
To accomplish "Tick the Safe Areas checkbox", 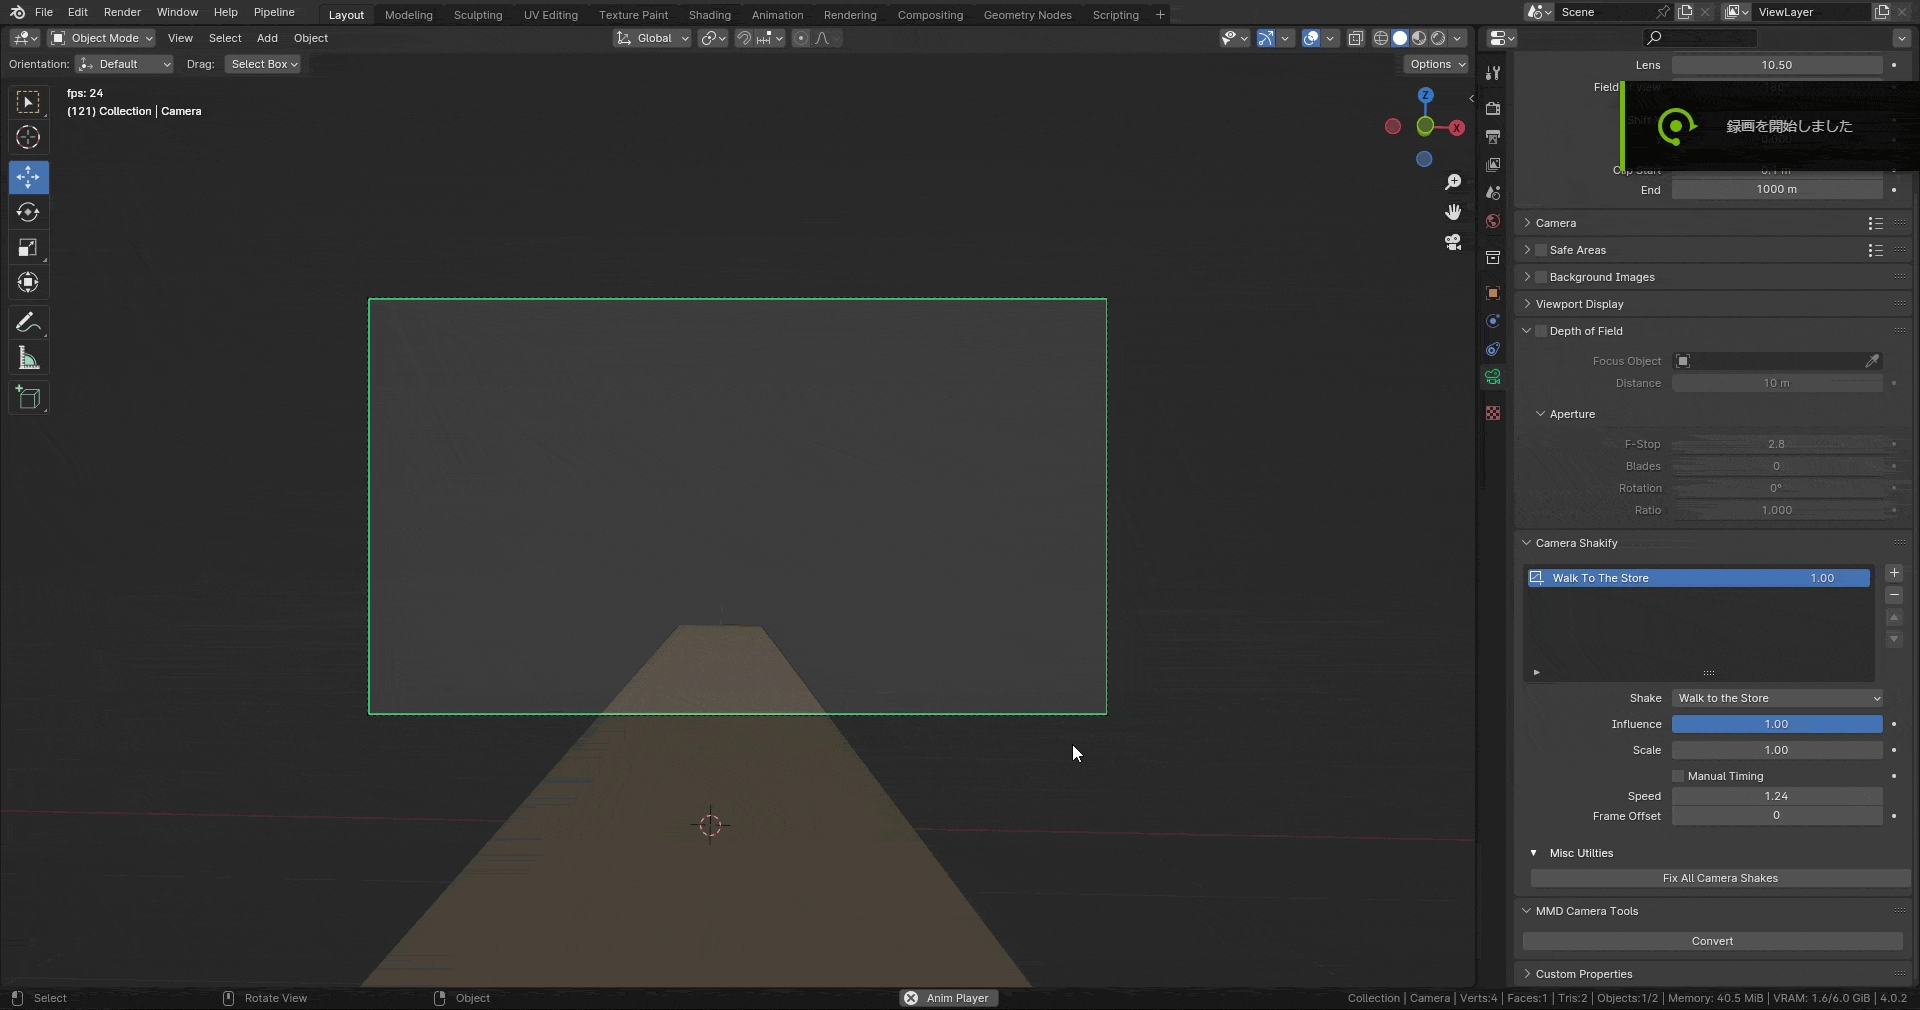I will (1541, 250).
